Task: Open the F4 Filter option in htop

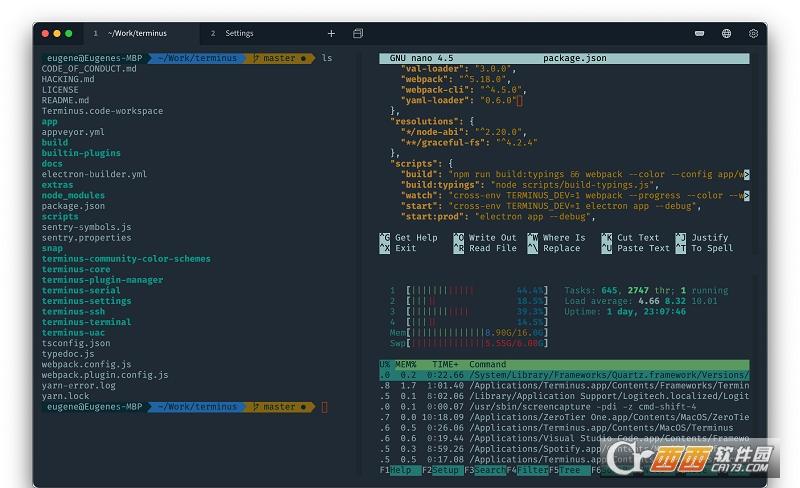Action: point(525,470)
